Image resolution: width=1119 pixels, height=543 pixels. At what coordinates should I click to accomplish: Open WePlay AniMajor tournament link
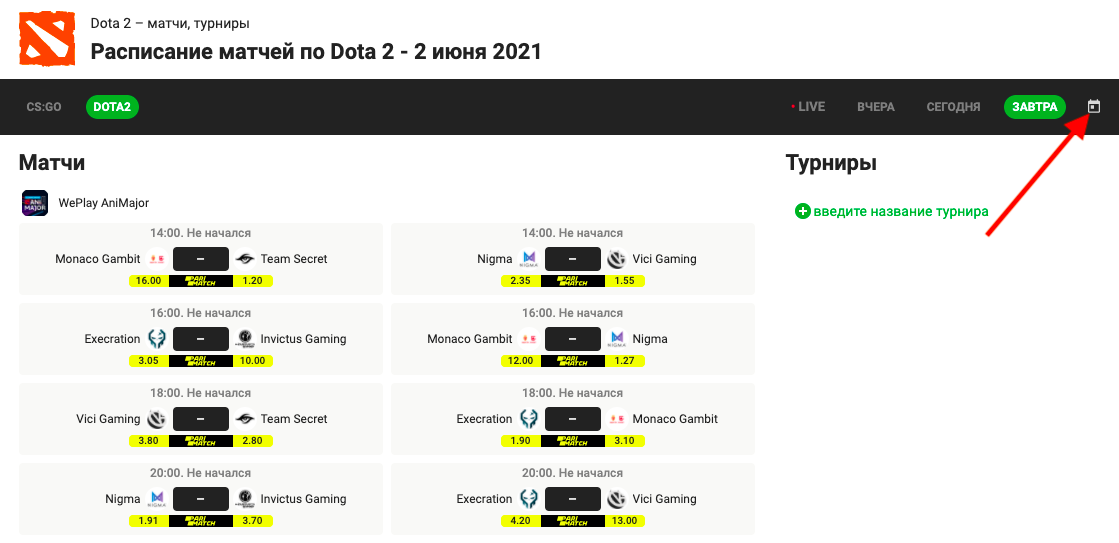(103, 203)
